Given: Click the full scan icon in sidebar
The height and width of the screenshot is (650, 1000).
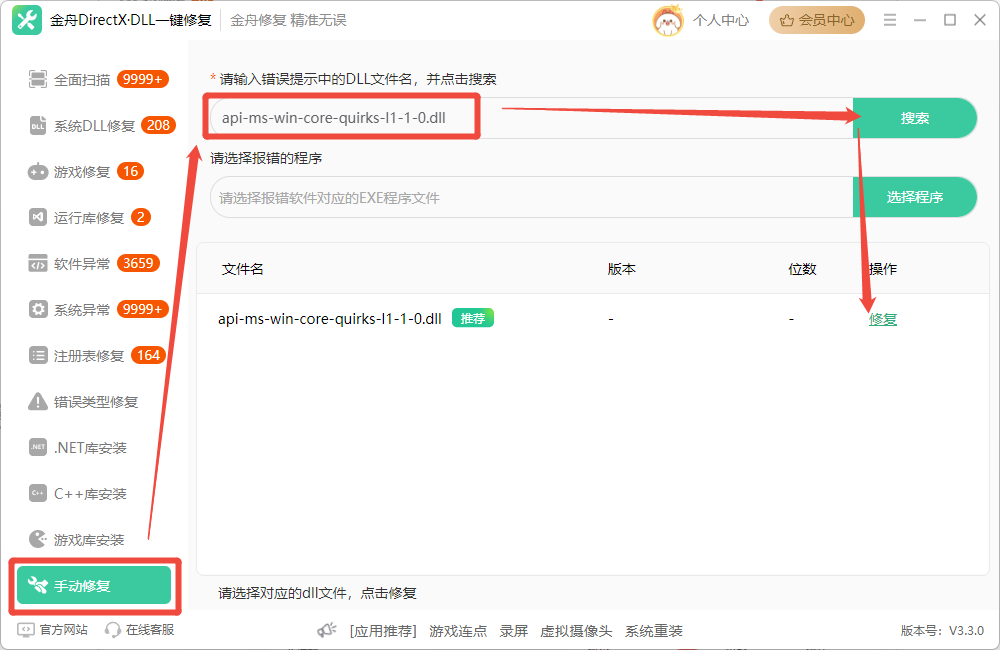Looking at the screenshot, I should point(38,80).
